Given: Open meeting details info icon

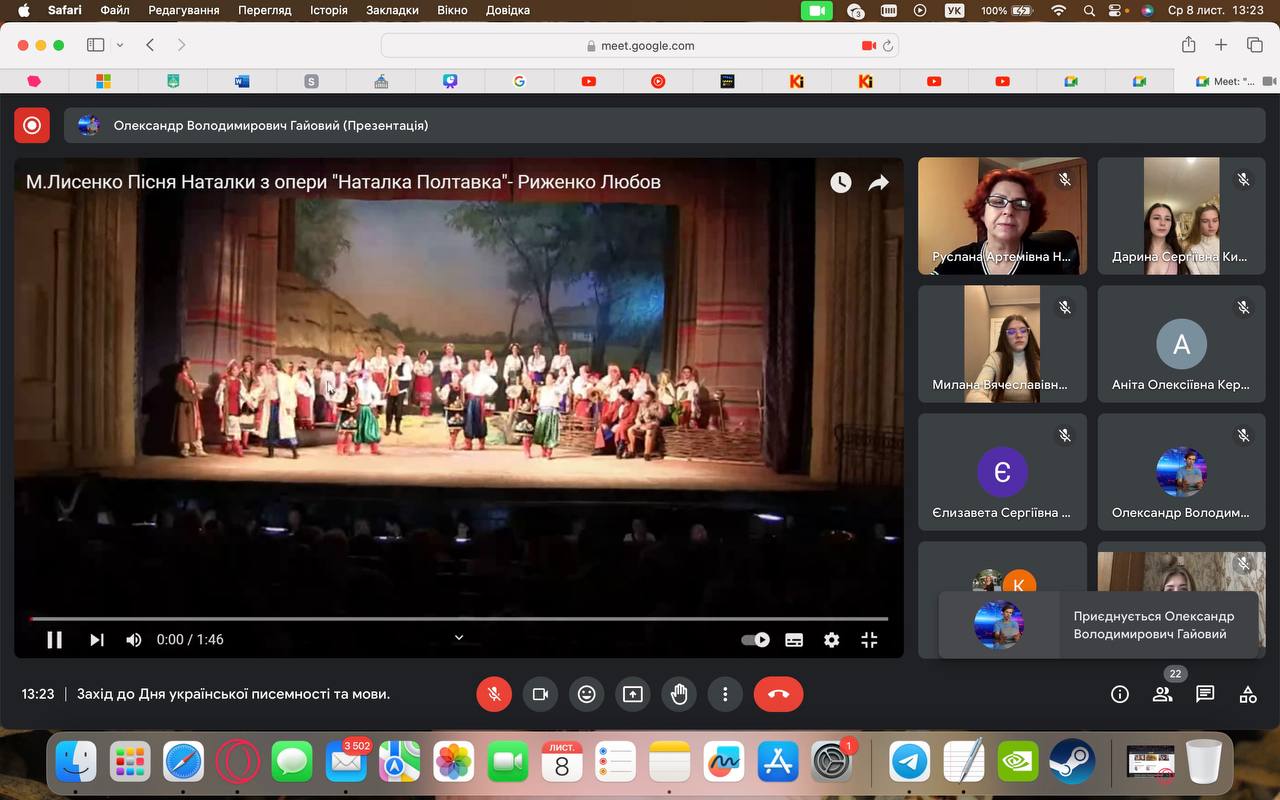Looking at the screenshot, I should pos(1119,694).
